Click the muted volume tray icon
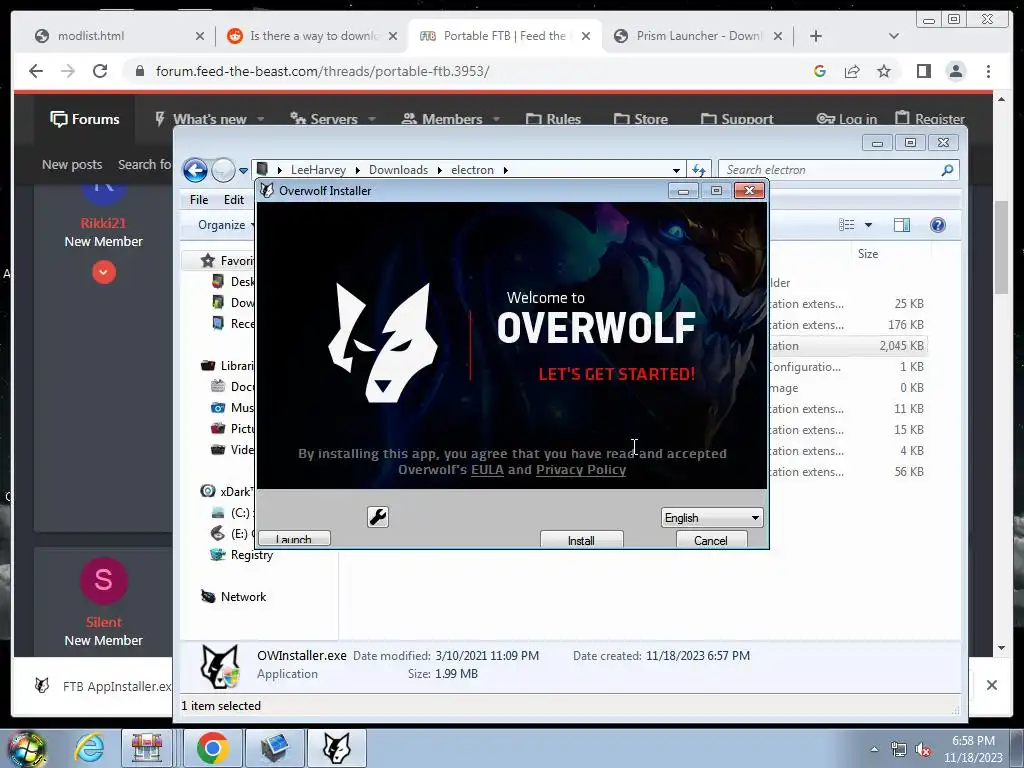The image size is (1024, 768). (923, 750)
